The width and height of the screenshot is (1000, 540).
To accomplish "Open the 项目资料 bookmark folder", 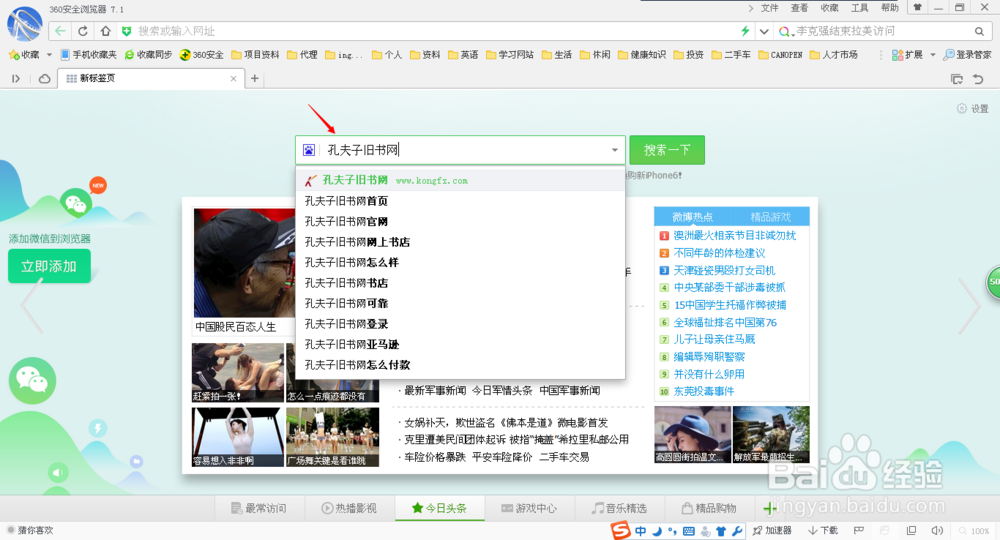I will pos(255,55).
